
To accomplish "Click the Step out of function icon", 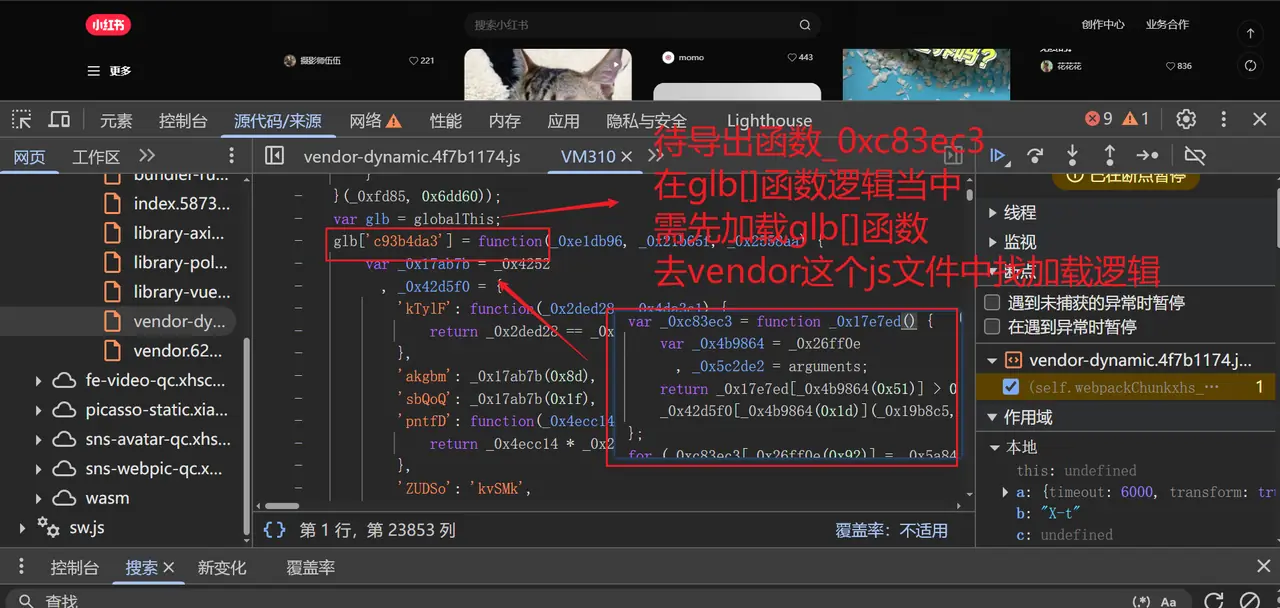I will [x=1109, y=155].
